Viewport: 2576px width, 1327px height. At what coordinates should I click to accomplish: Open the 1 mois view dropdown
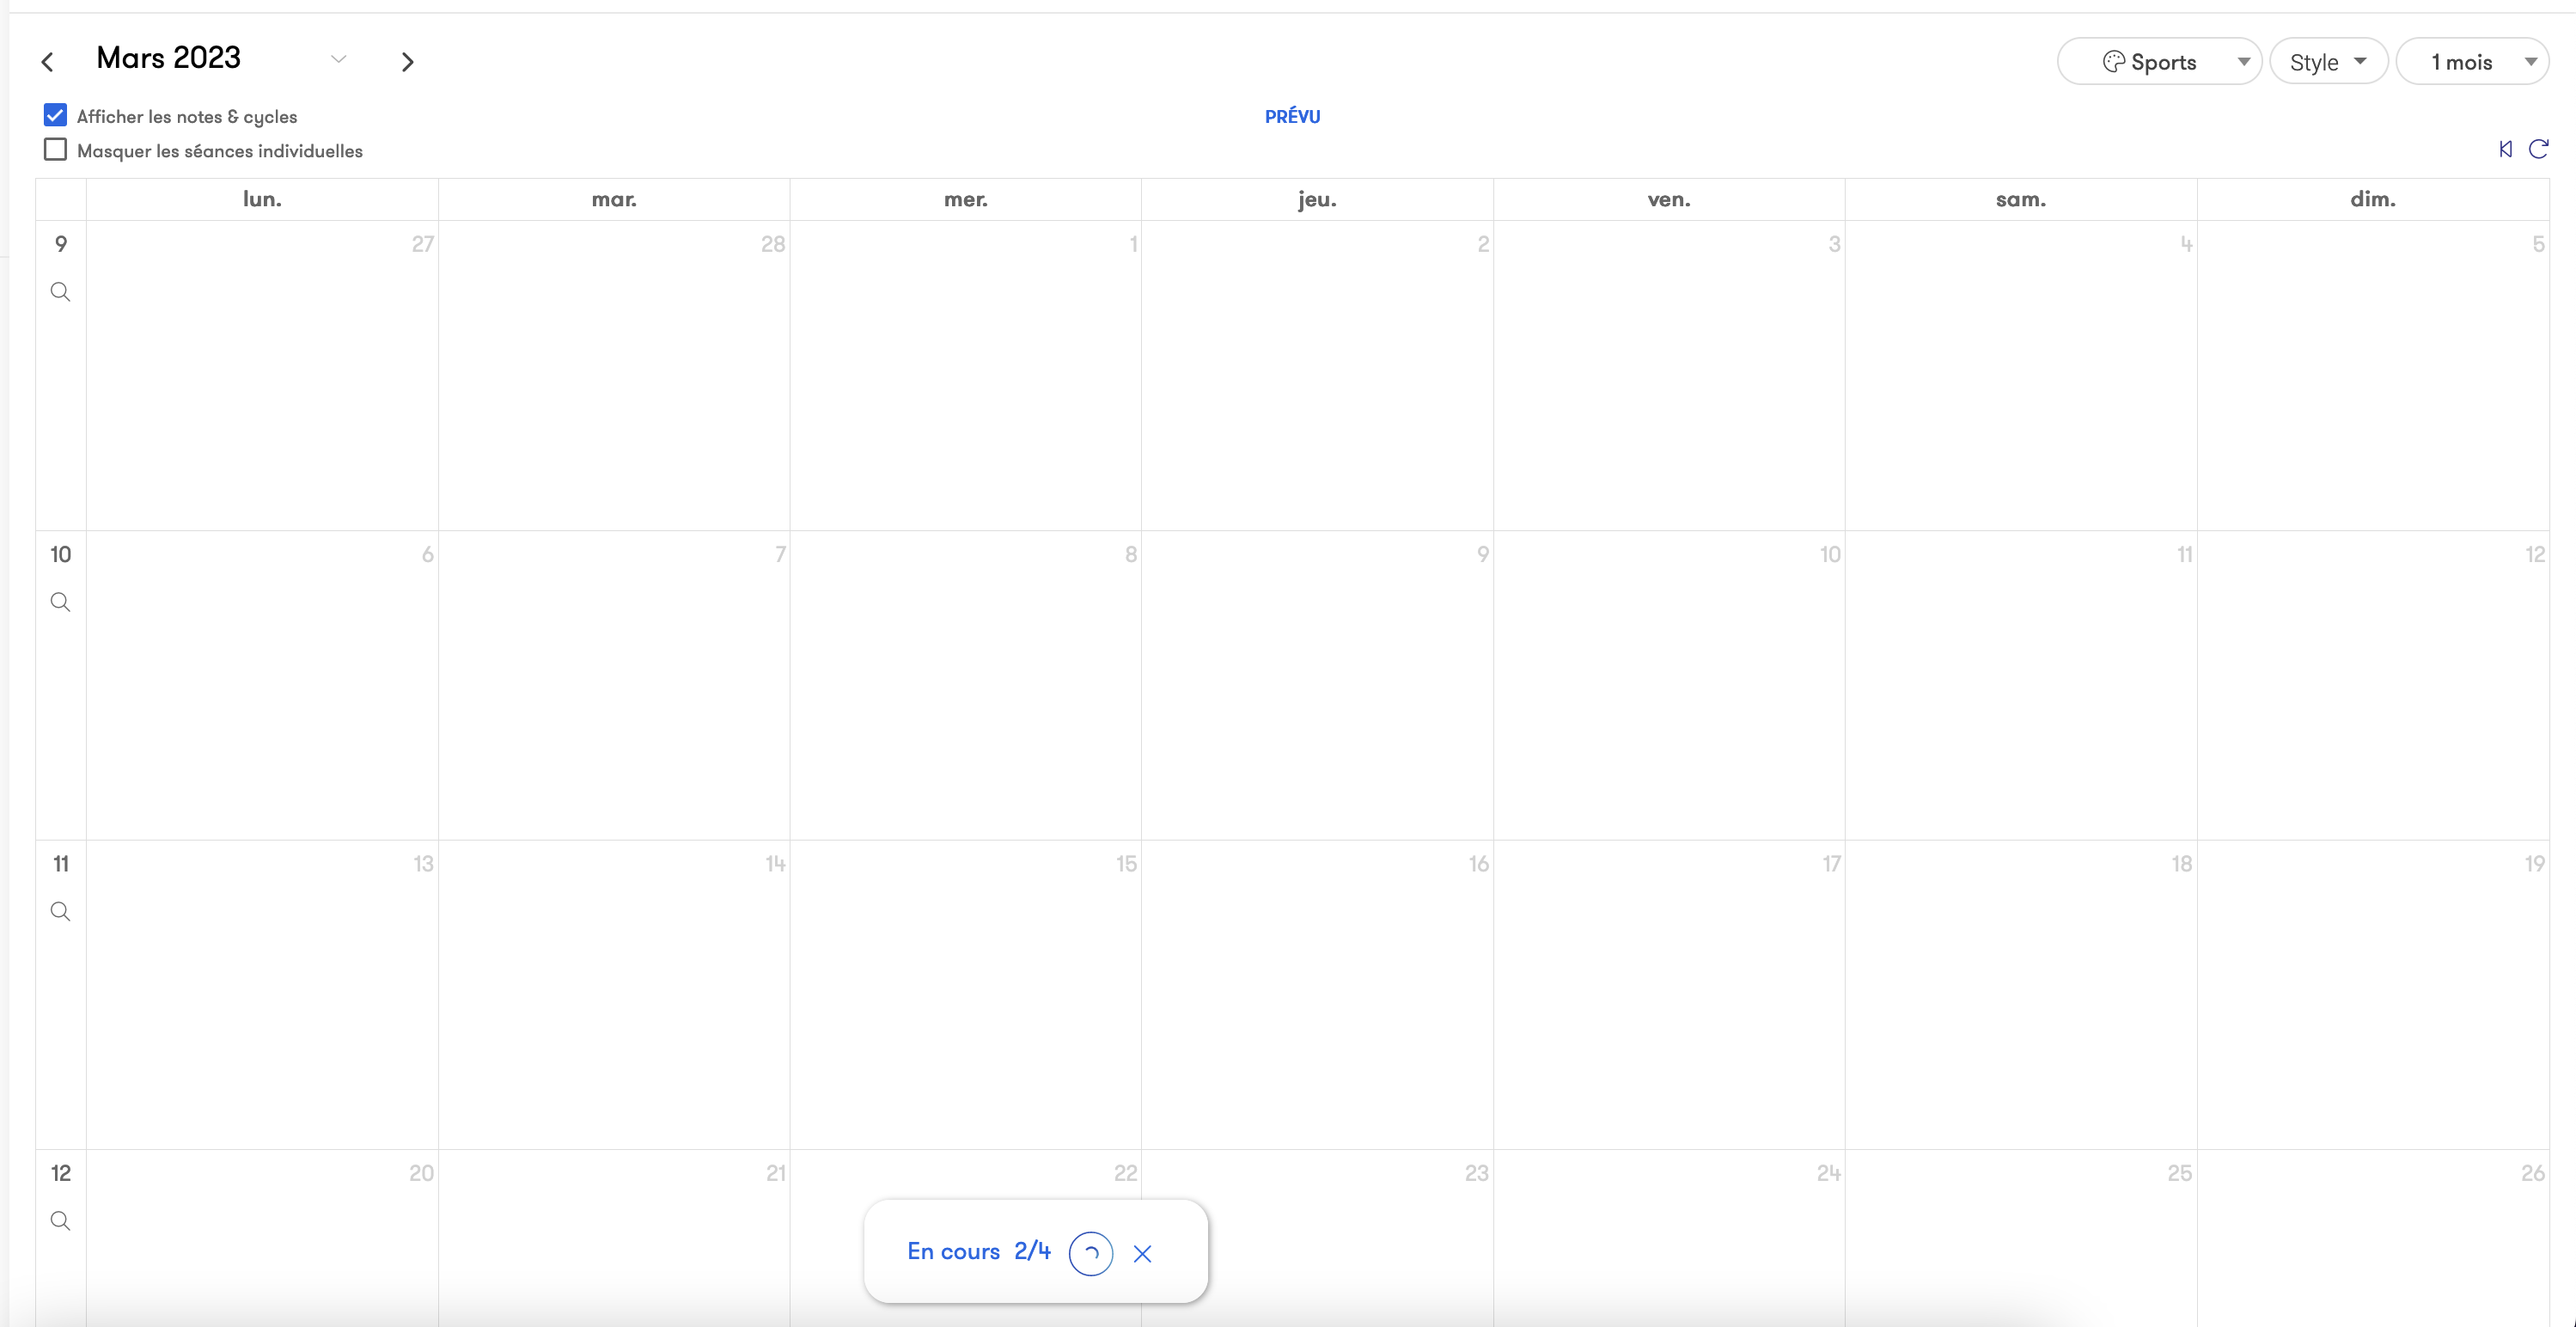tap(2472, 62)
